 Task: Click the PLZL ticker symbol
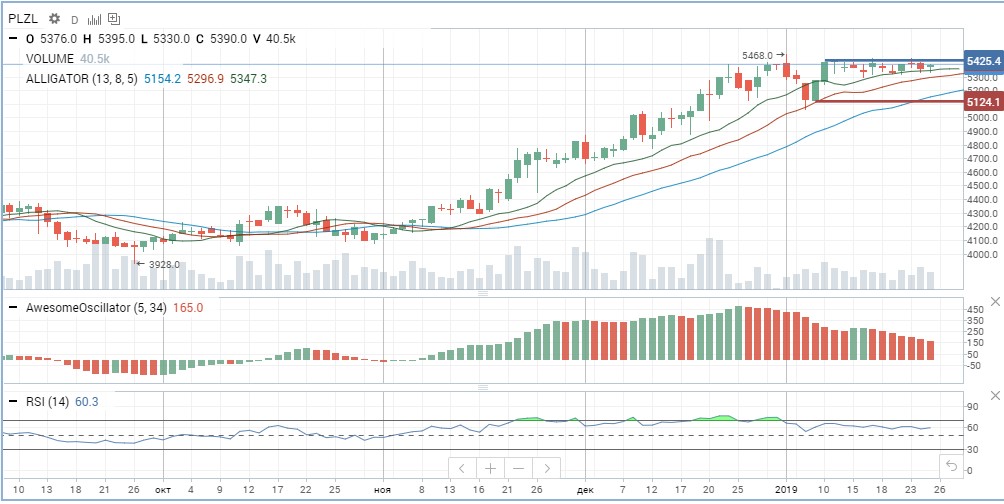[x=24, y=19]
